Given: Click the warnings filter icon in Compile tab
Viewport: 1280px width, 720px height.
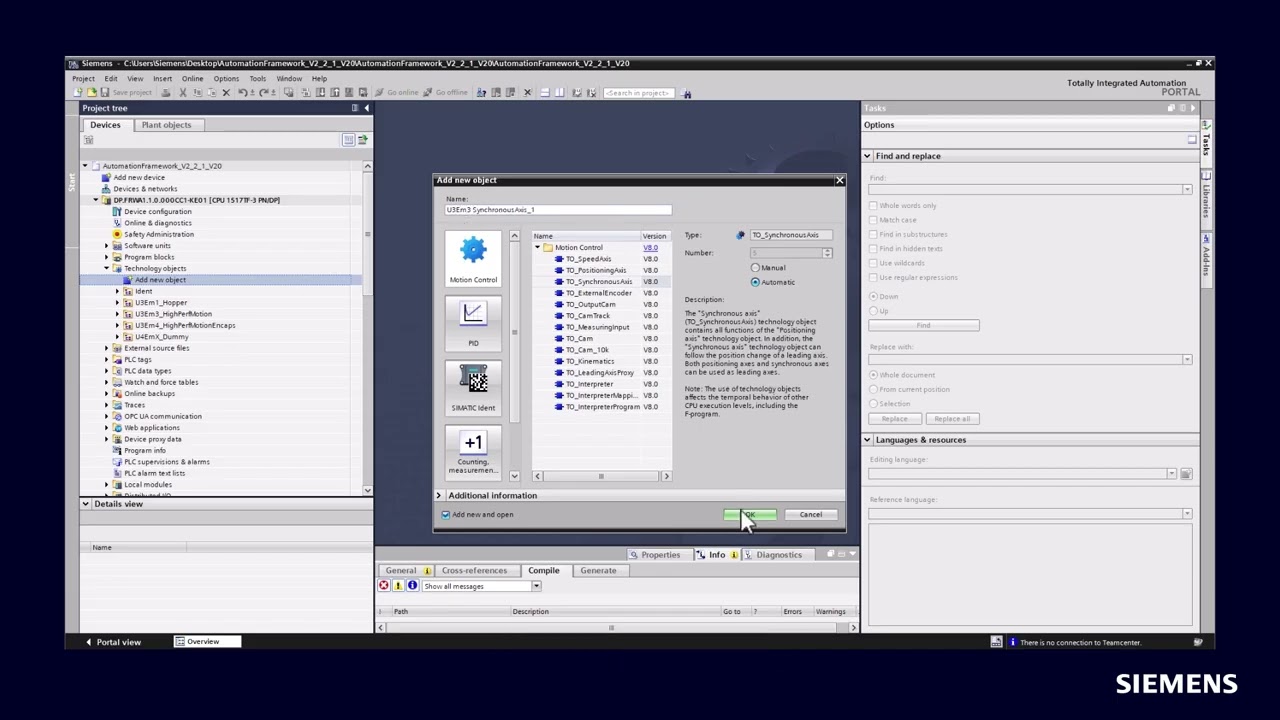Looking at the screenshot, I should click(398, 586).
